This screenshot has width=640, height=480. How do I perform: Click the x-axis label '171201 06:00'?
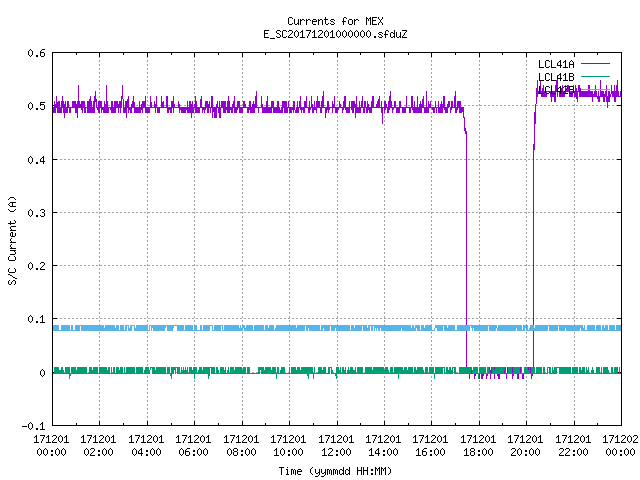tap(193, 446)
